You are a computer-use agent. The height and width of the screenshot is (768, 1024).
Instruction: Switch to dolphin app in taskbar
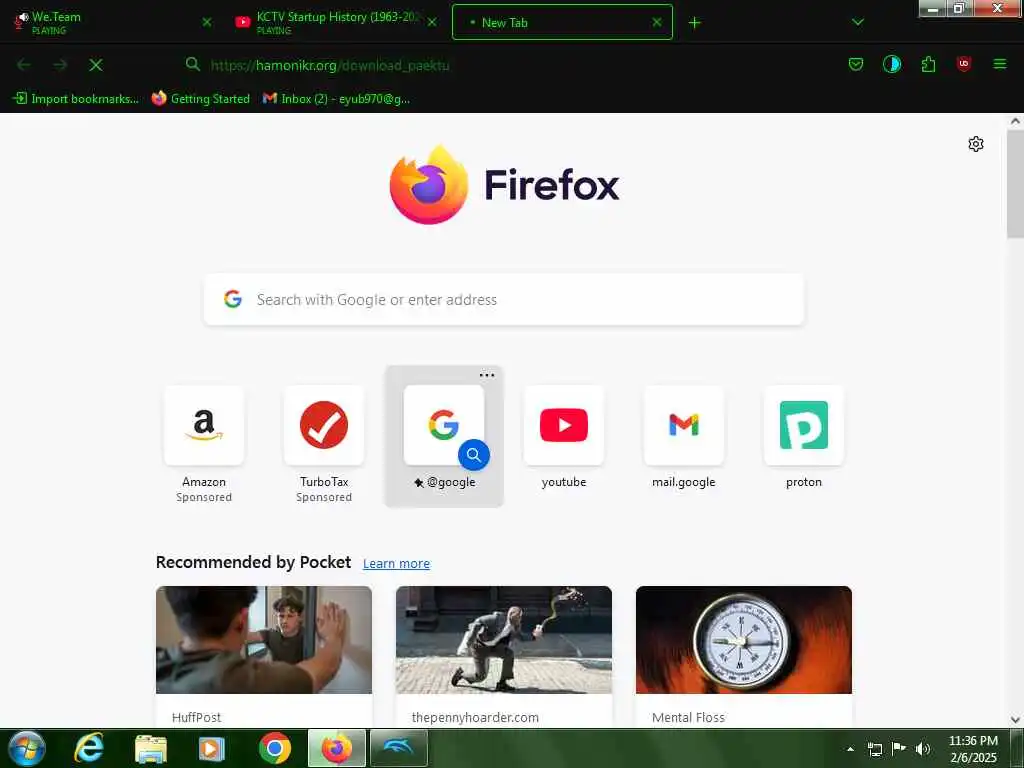399,748
